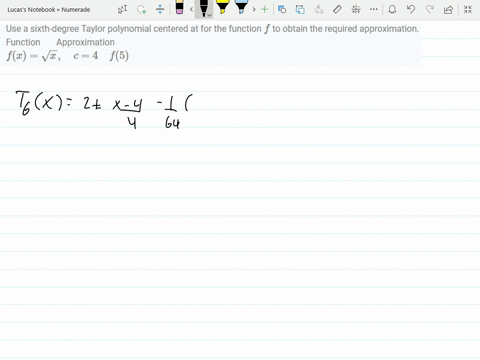The height and width of the screenshot is (360, 480).
Task: Add a new pen with the green plus
Action: pyautogui.click(x=264, y=9)
